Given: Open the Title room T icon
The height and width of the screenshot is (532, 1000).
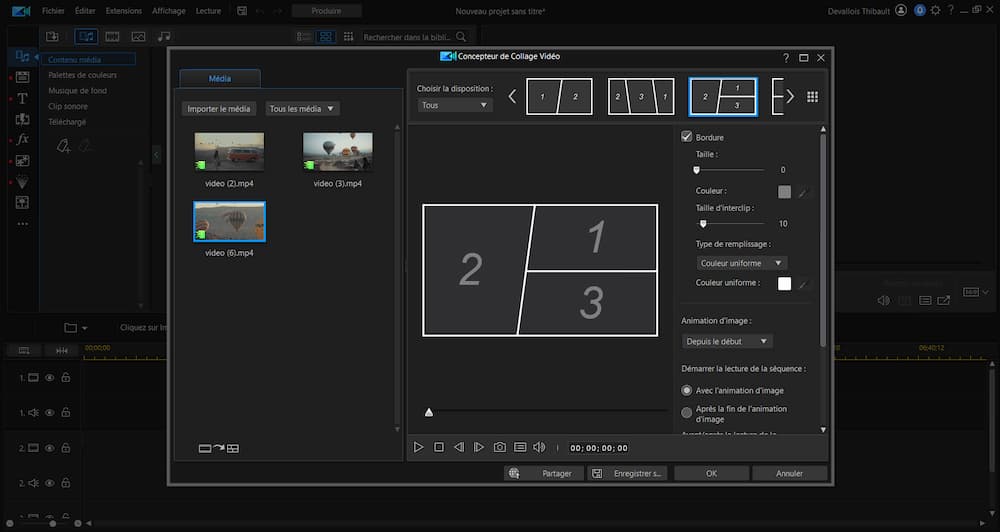Looking at the screenshot, I should pyautogui.click(x=22, y=99).
